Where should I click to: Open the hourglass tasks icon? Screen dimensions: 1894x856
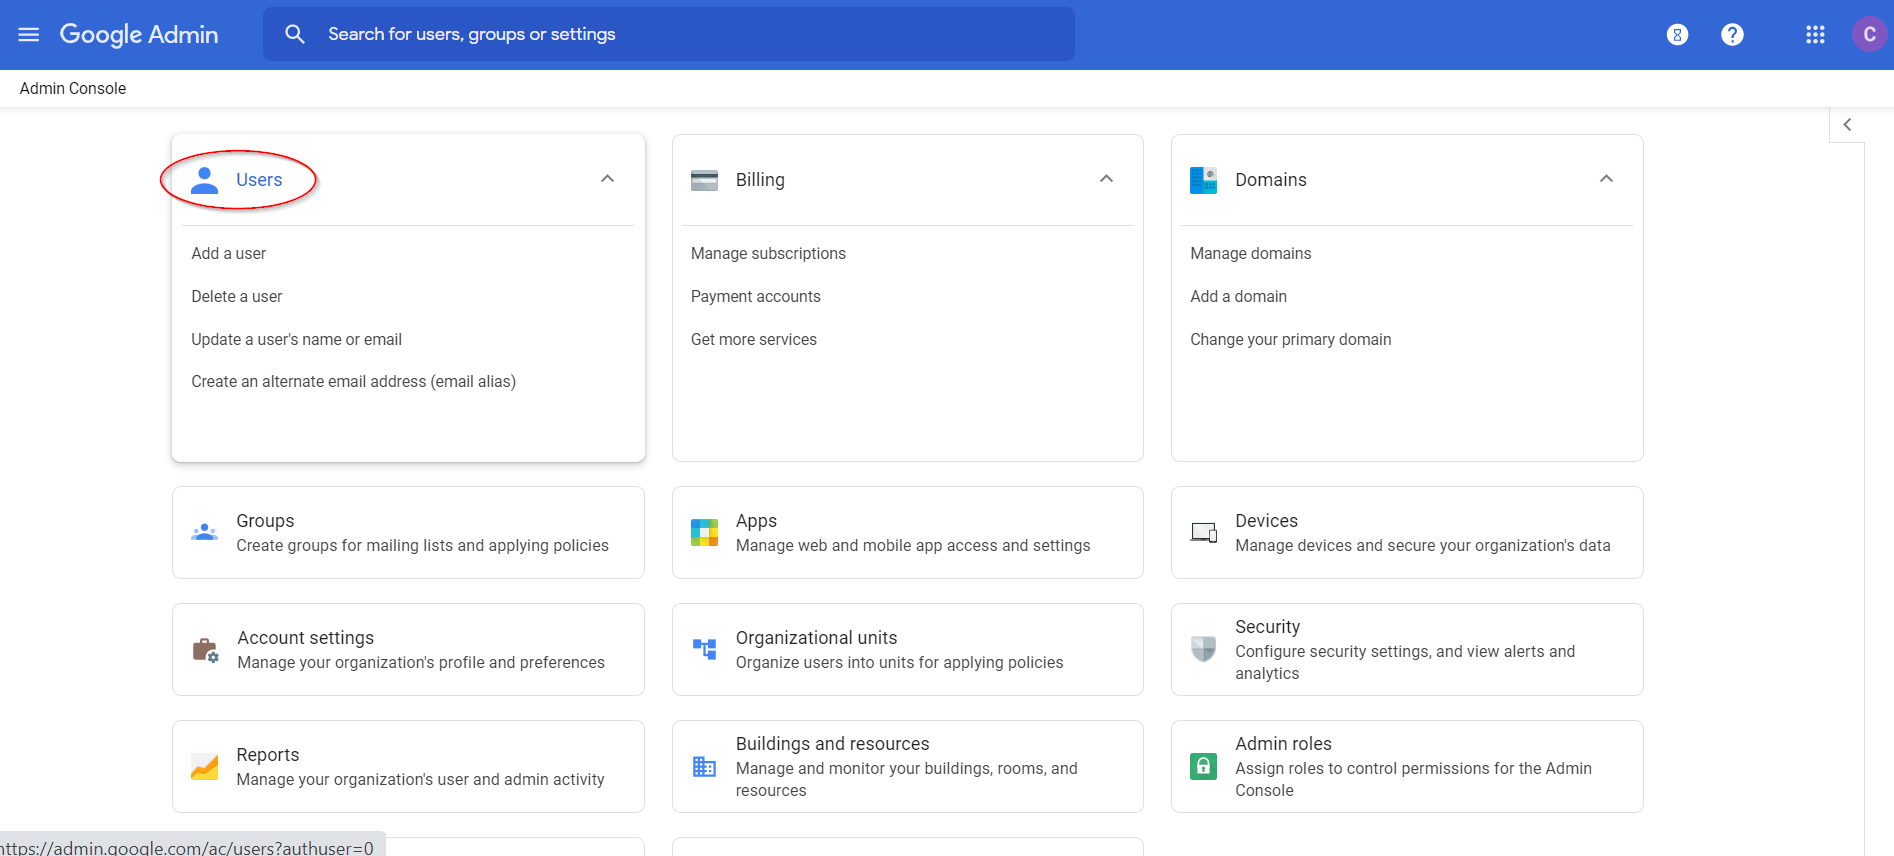click(1677, 35)
